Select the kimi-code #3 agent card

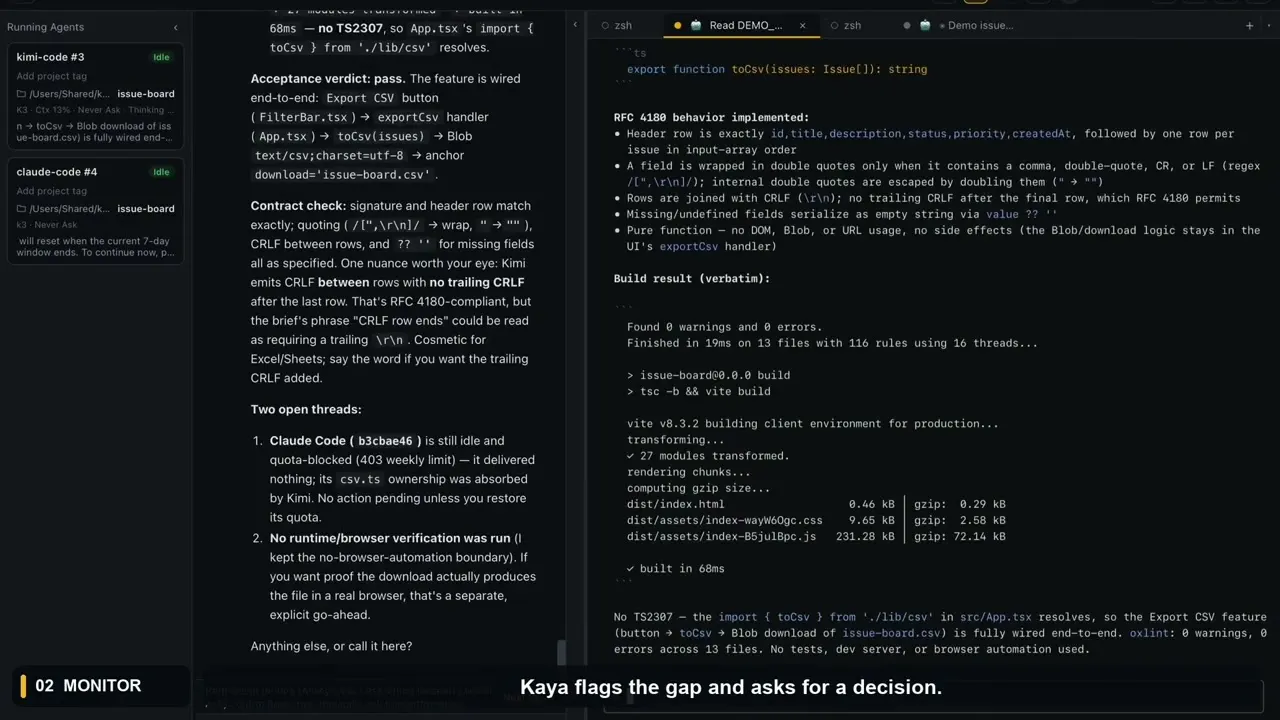pyautogui.click(x=95, y=98)
